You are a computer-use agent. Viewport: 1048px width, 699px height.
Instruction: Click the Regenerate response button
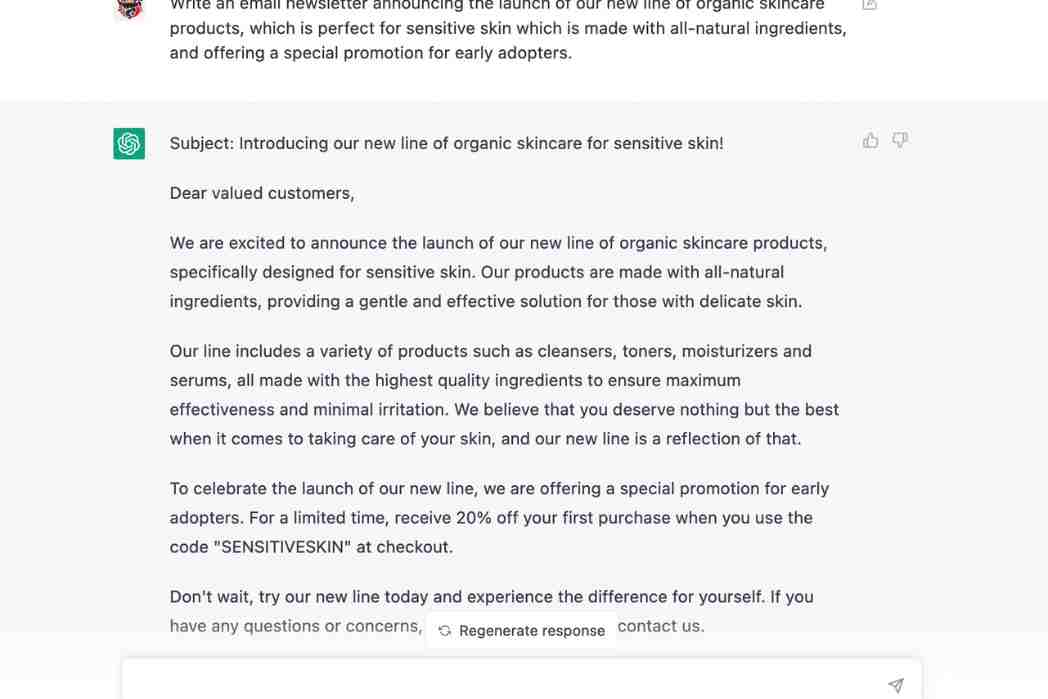point(520,630)
